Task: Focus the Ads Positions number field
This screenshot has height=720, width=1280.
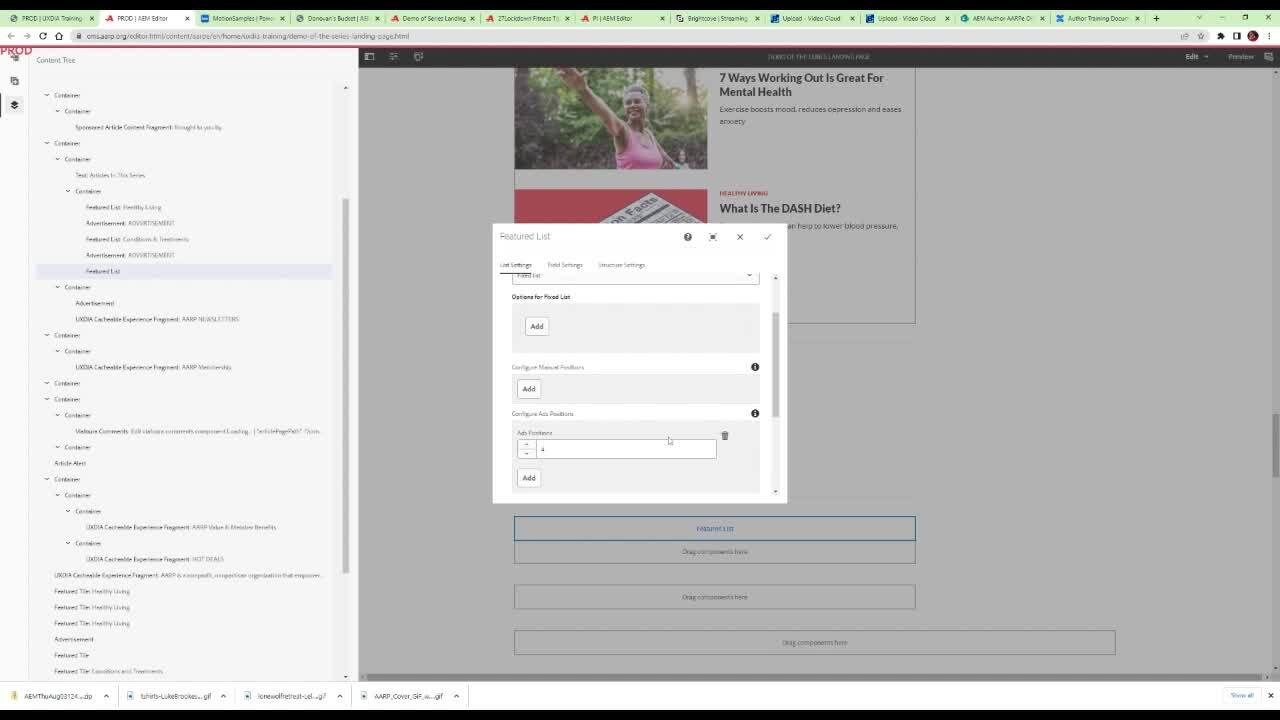Action: [x=626, y=450]
